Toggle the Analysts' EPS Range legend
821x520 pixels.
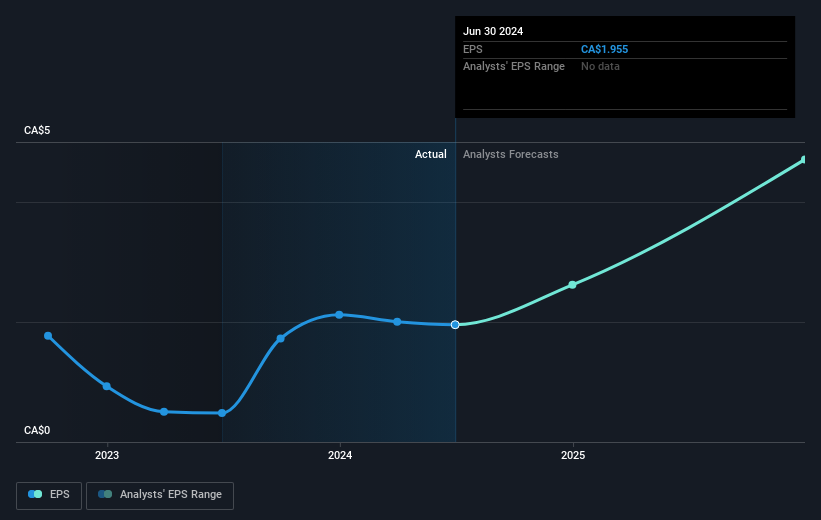[x=160, y=495]
